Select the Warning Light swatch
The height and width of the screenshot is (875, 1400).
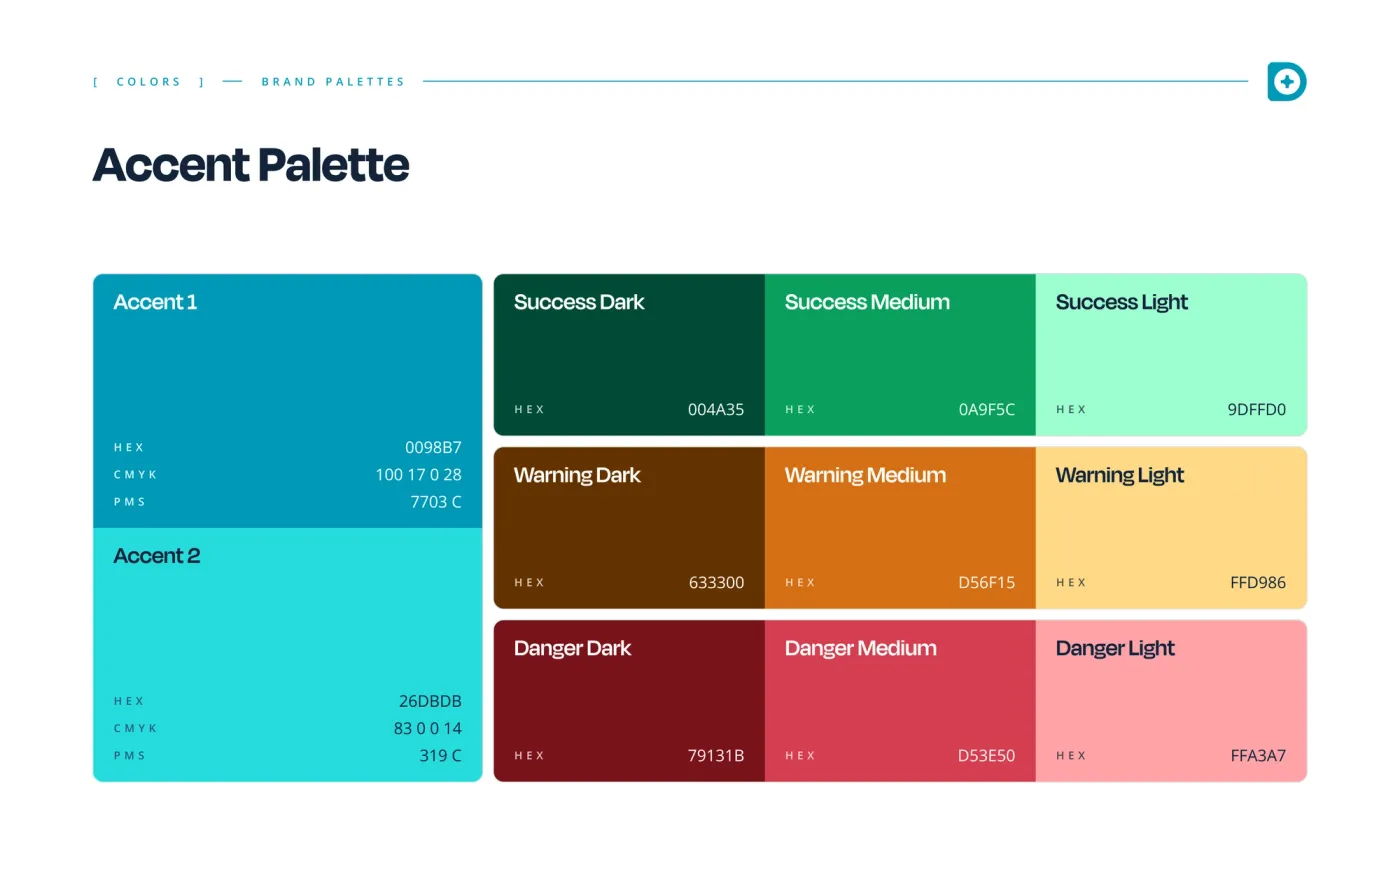(1171, 528)
